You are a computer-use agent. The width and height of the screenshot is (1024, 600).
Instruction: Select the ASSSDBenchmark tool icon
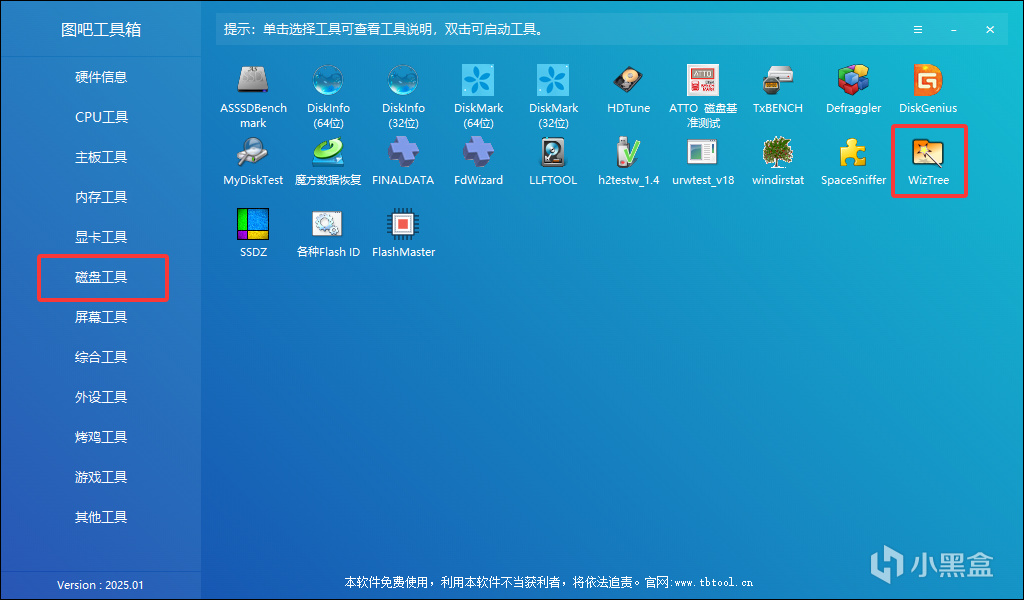pos(253,80)
